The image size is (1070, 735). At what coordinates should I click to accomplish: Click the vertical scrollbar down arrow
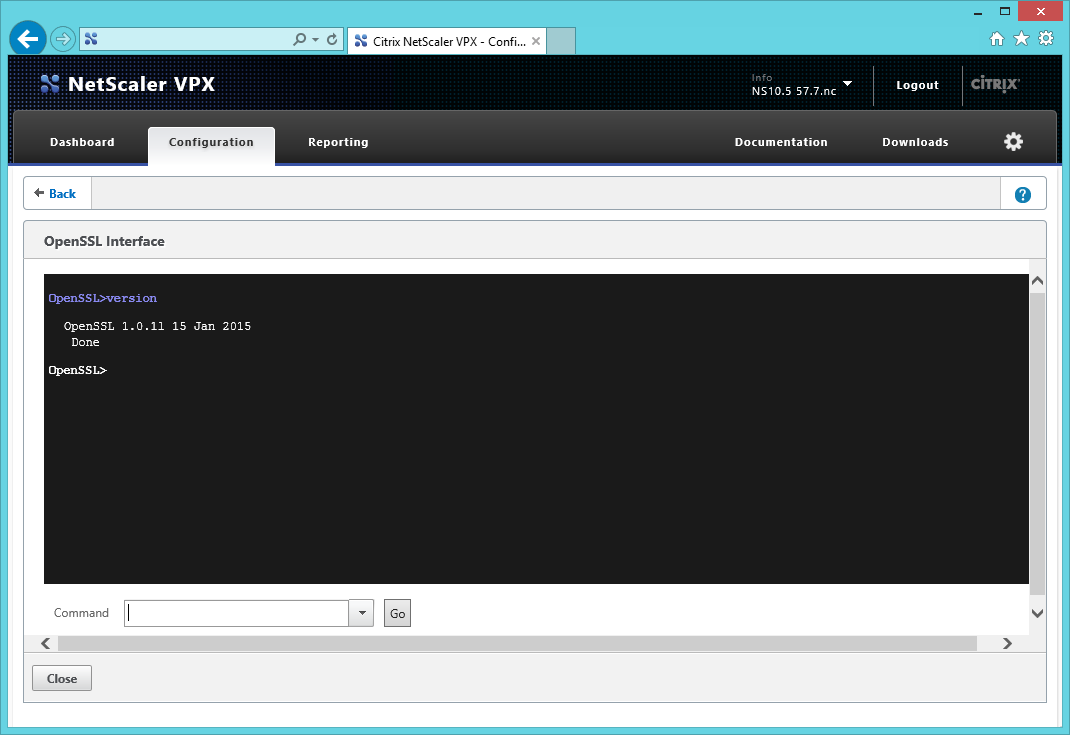tap(1037, 613)
